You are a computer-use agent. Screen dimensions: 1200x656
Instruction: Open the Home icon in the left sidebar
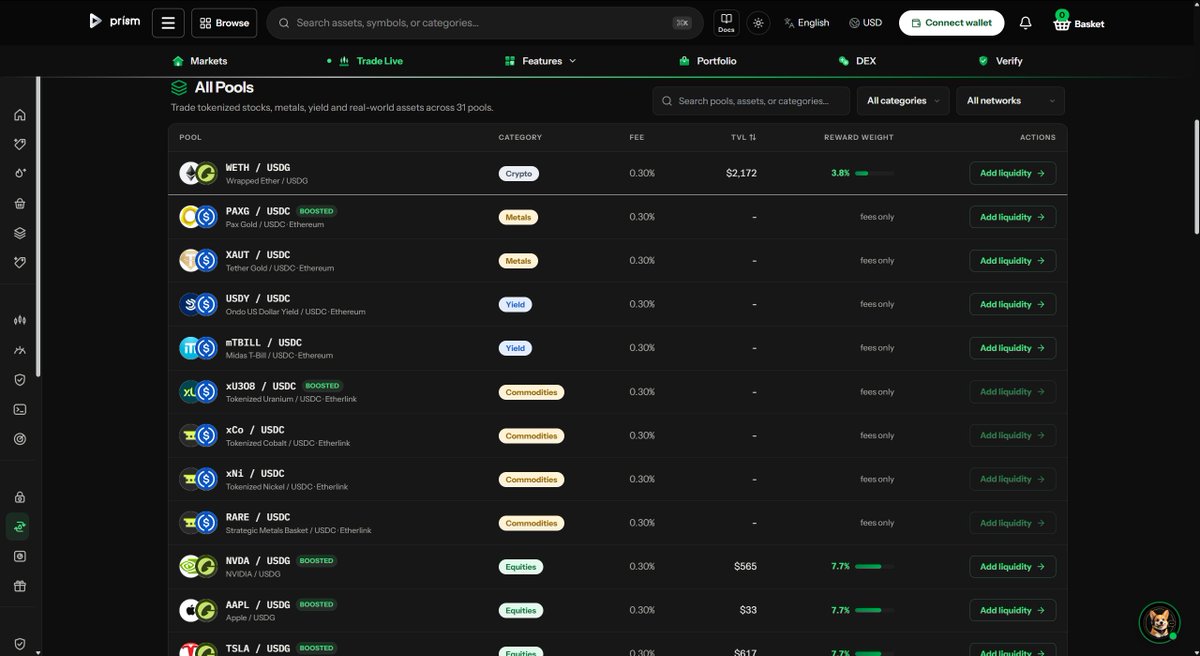19,115
